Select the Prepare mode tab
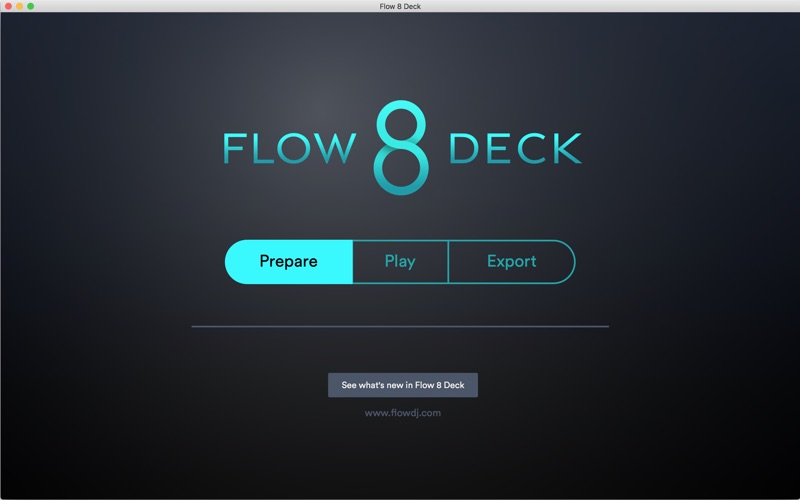Image resolution: width=800 pixels, height=500 pixels. coord(289,262)
